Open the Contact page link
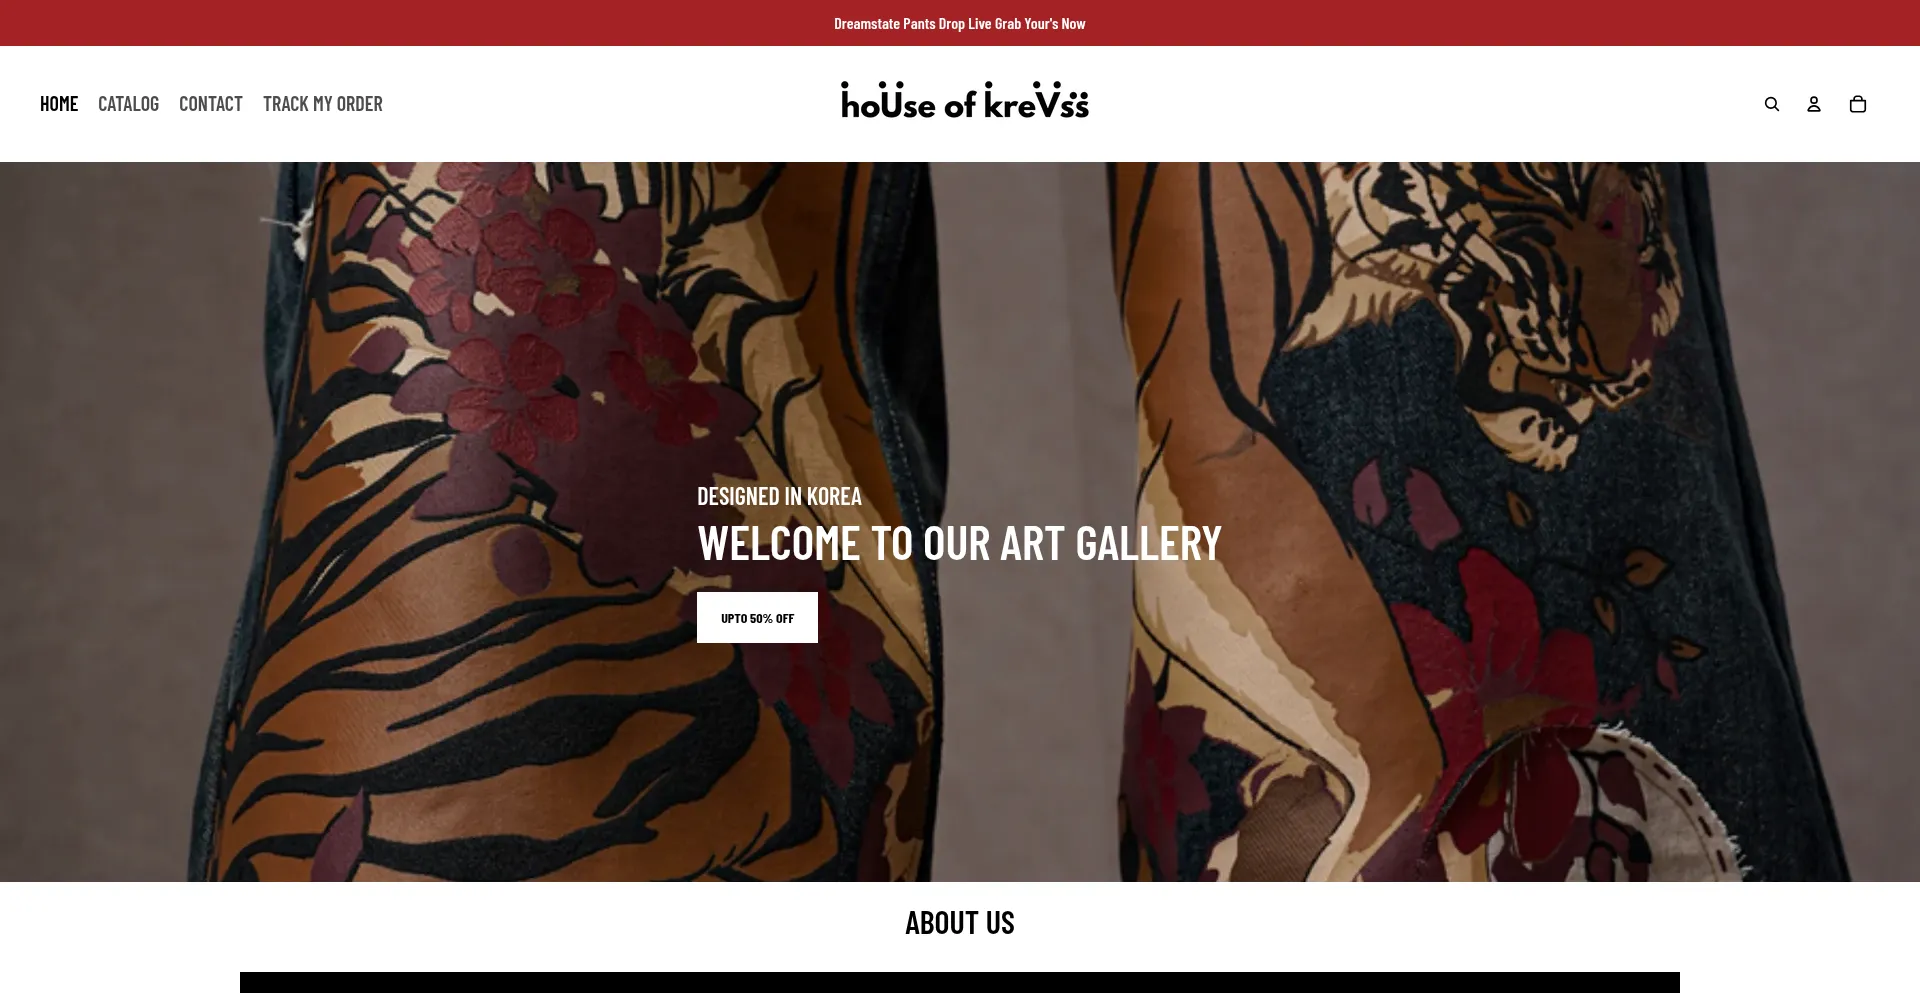The image size is (1920, 993). pos(210,104)
